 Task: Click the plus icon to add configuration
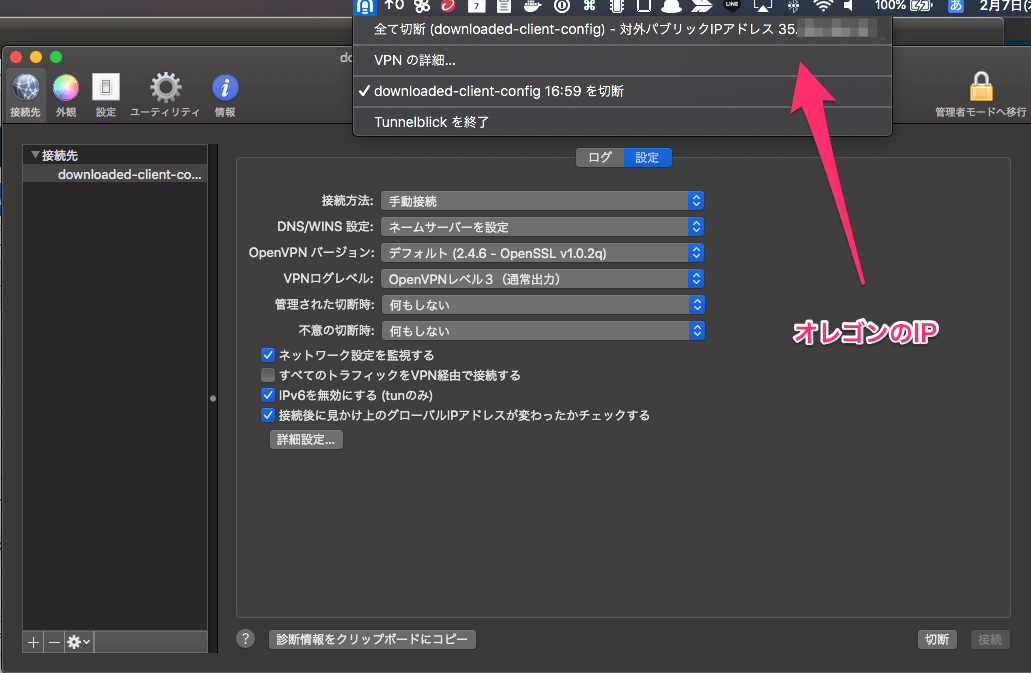[33, 642]
